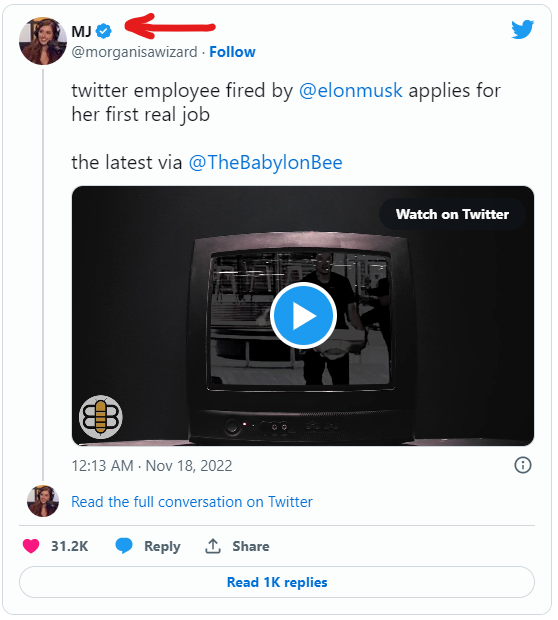Click the small avatar beside conversation link
This screenshot has width=558, height=620.
43,501
